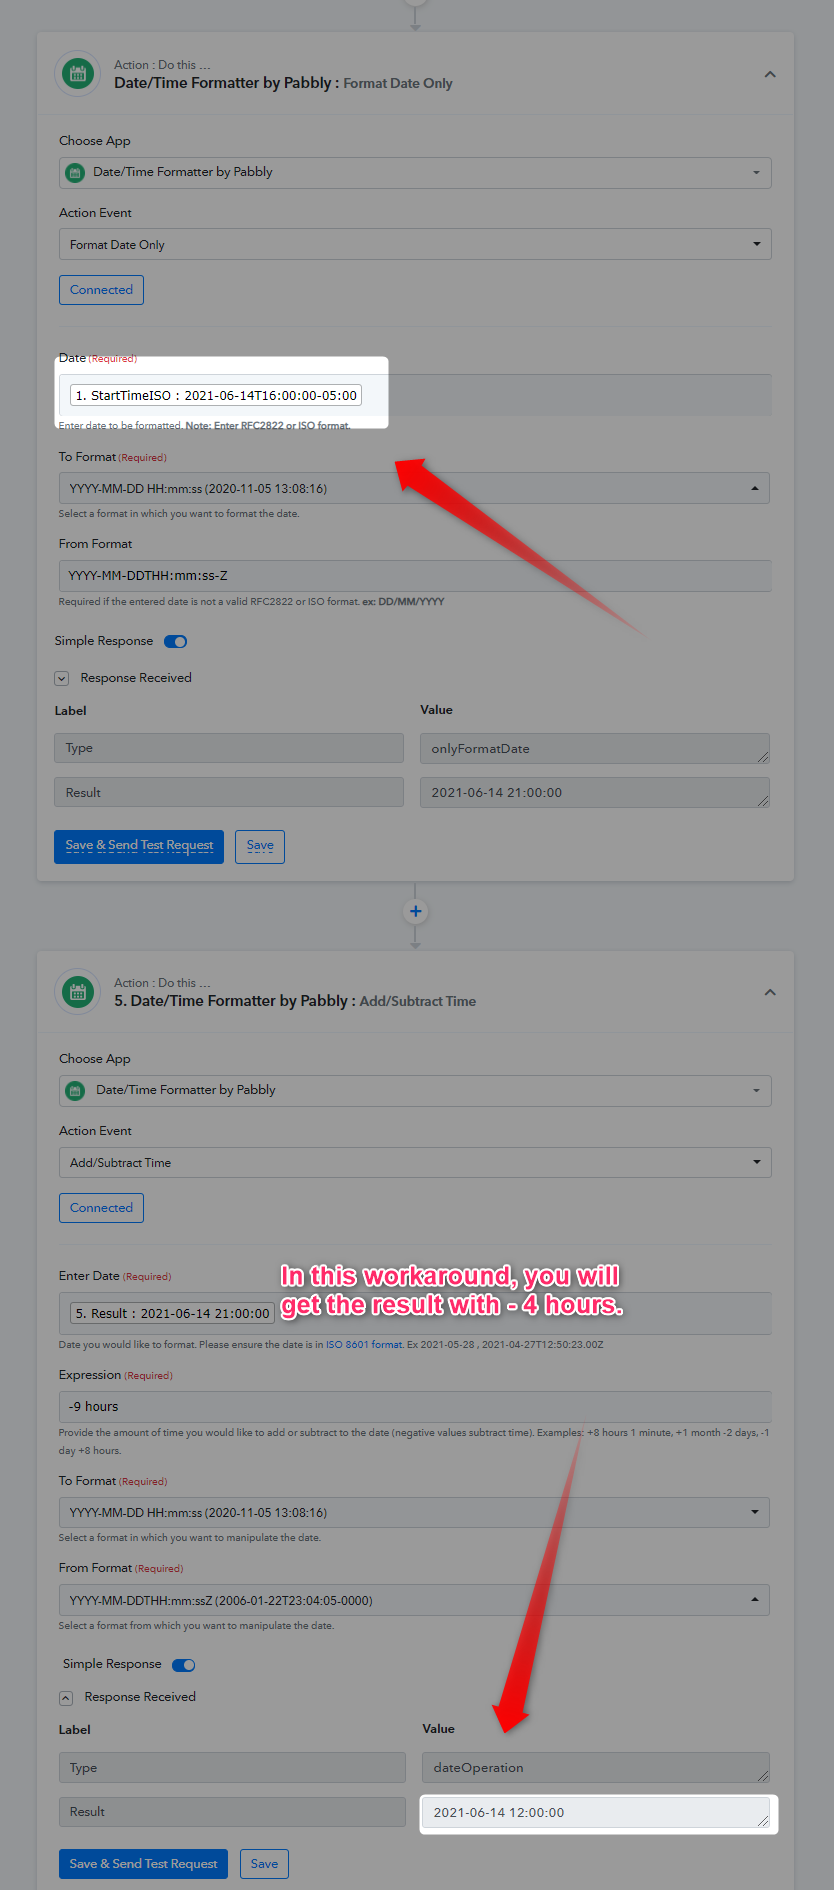
Task: Click the From Format field in first action
Action: 414,576
